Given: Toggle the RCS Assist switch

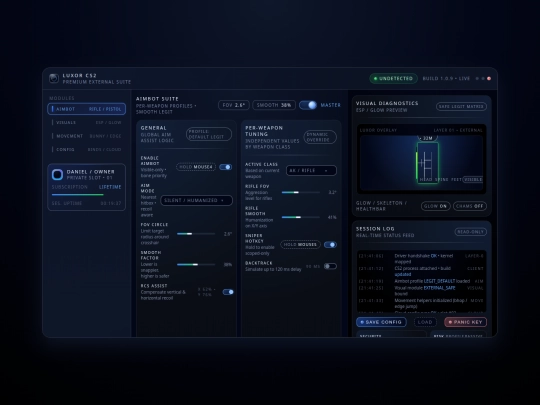Looking at the screenshot, I should [228, 292].
